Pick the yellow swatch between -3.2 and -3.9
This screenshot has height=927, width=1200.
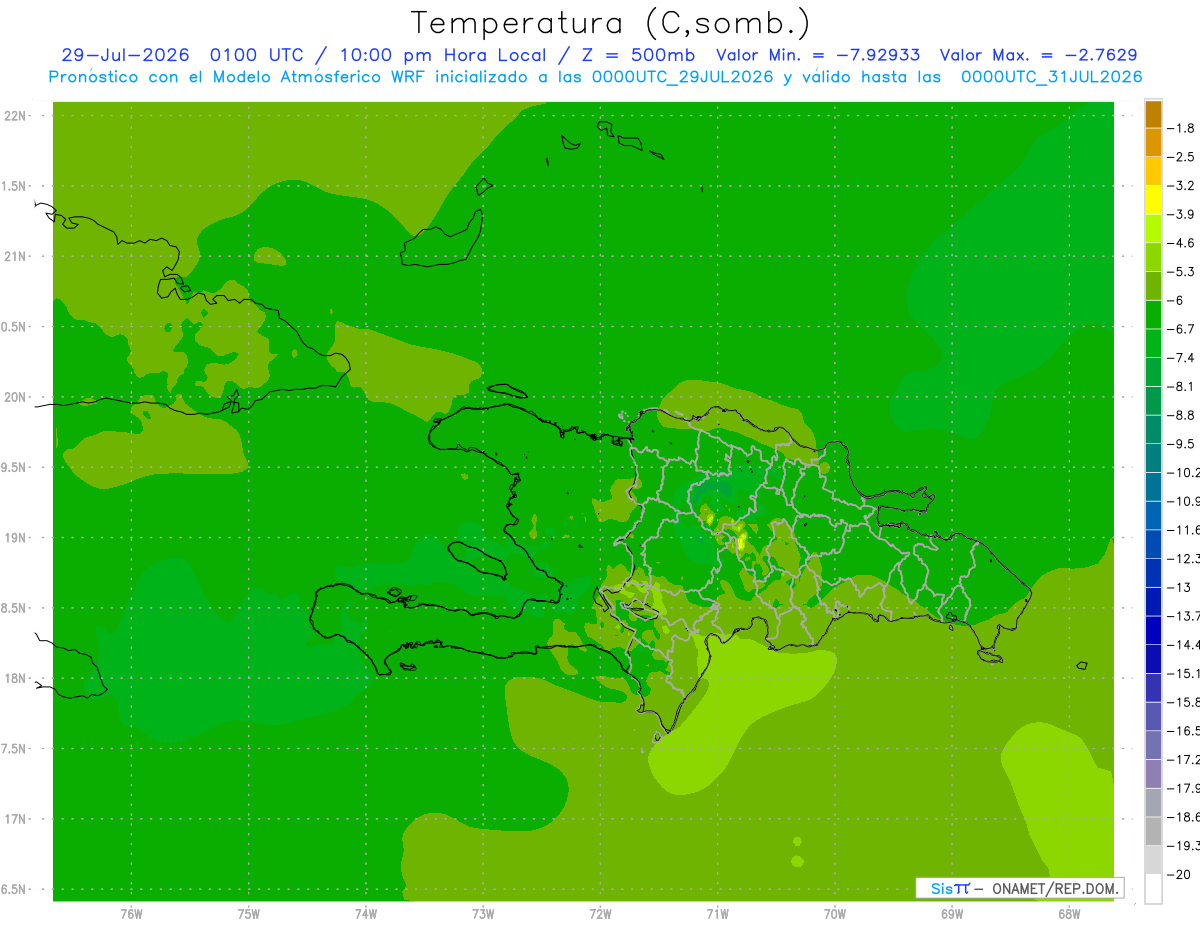[1153, 200]
